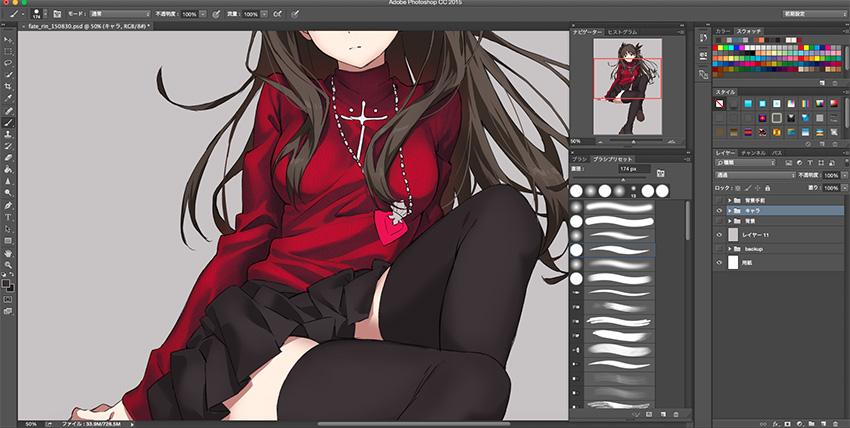Lock all padlock icon

(x=767, y=188)
